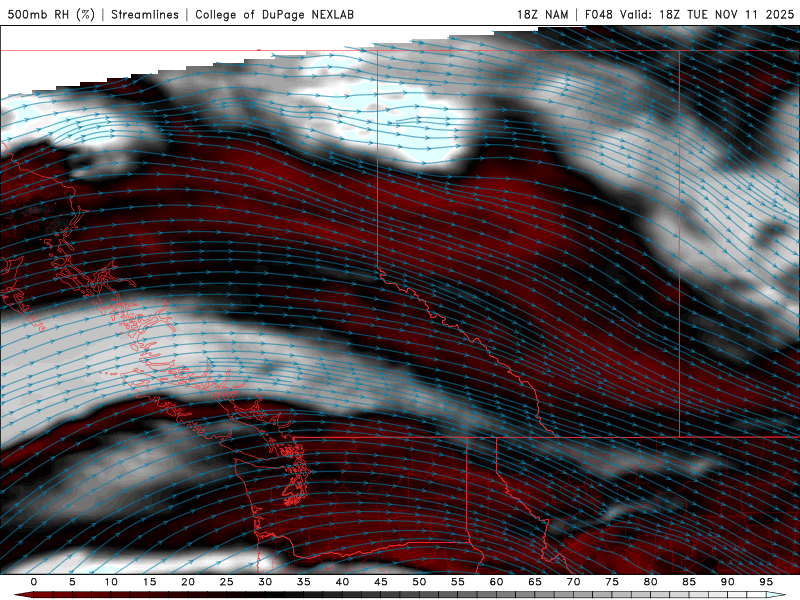Image resolution: width=800 pixels, height=600 pixels.
Task: Click the "Streamlines" header label
Action: point(145,14)
